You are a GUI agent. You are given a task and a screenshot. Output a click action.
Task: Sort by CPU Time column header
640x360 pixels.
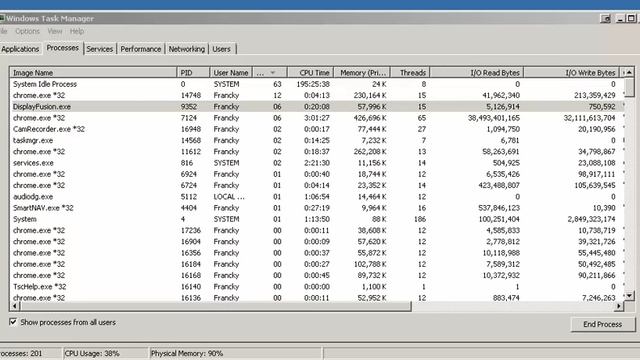tap(311, 73)
